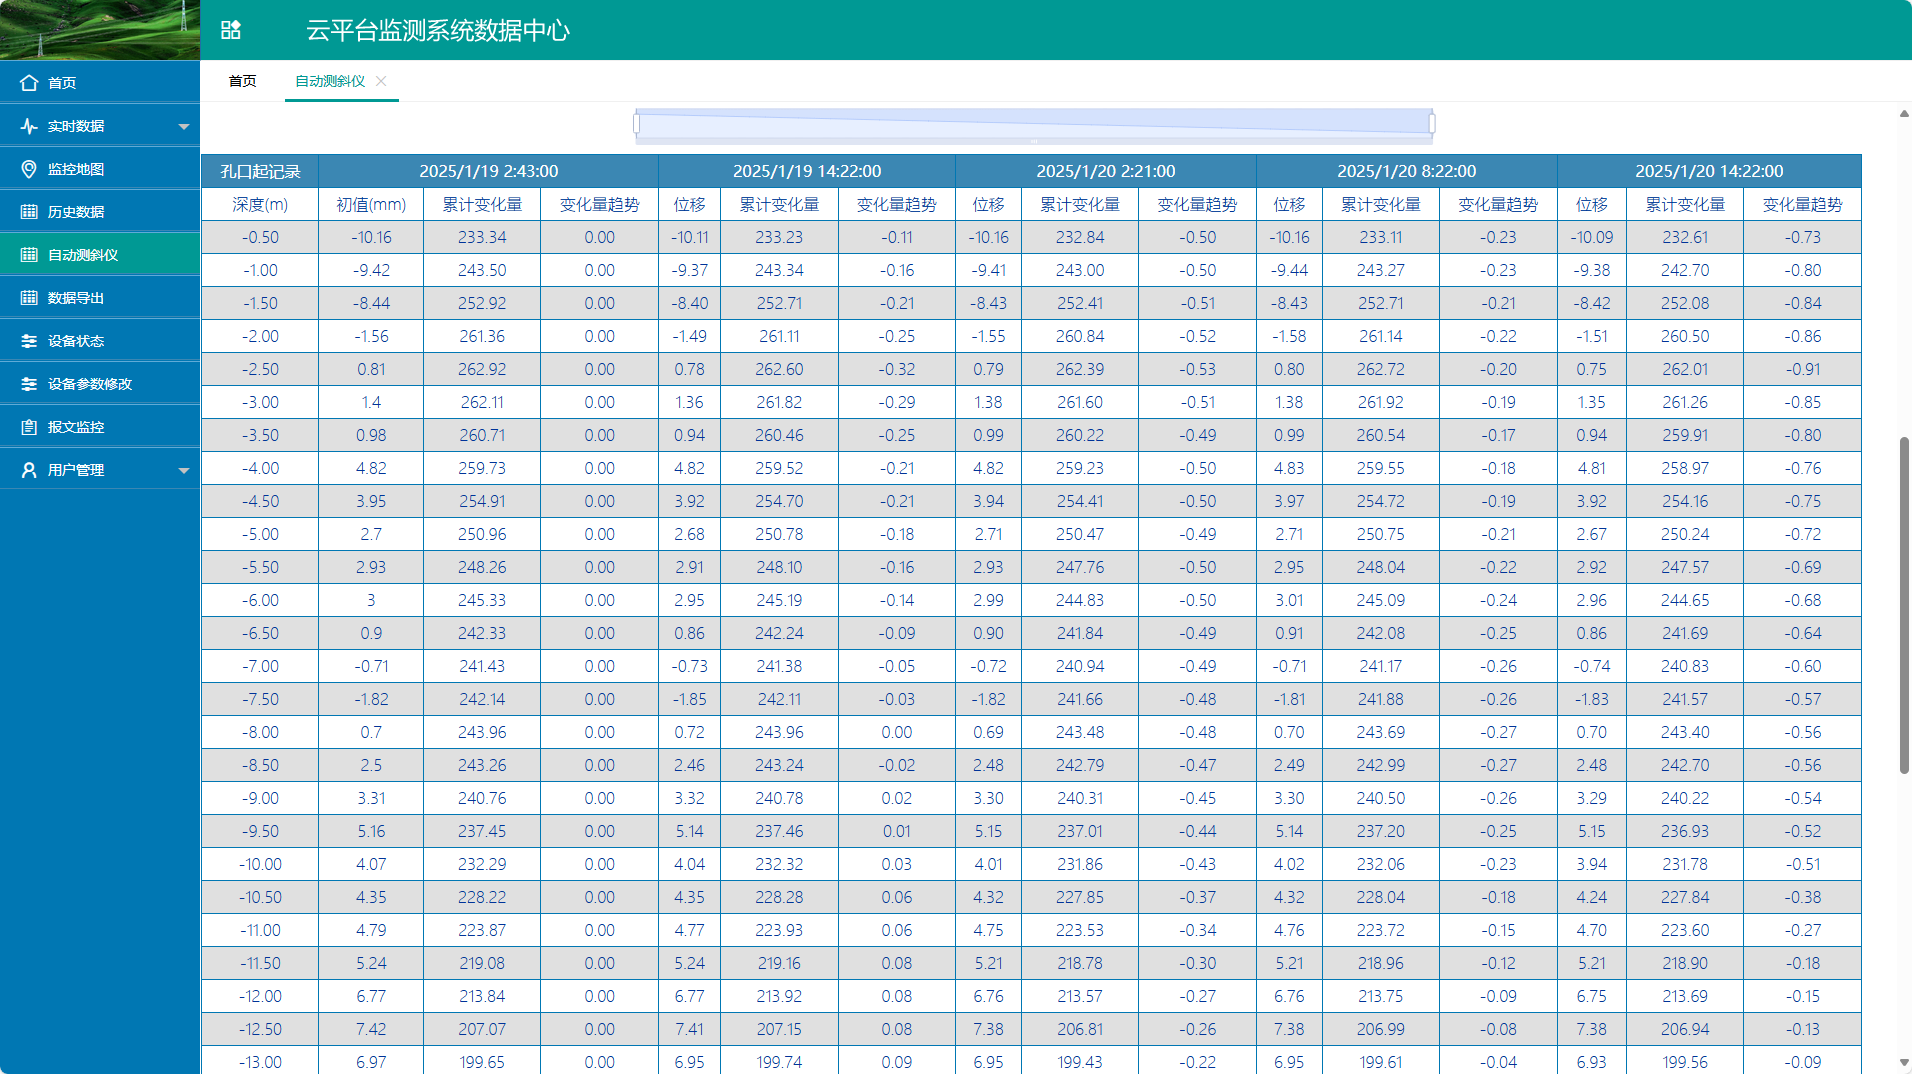1912x1074 pixels.
Task: Select the 自动测斜仪 tab
Action: [x=330, y=81]
